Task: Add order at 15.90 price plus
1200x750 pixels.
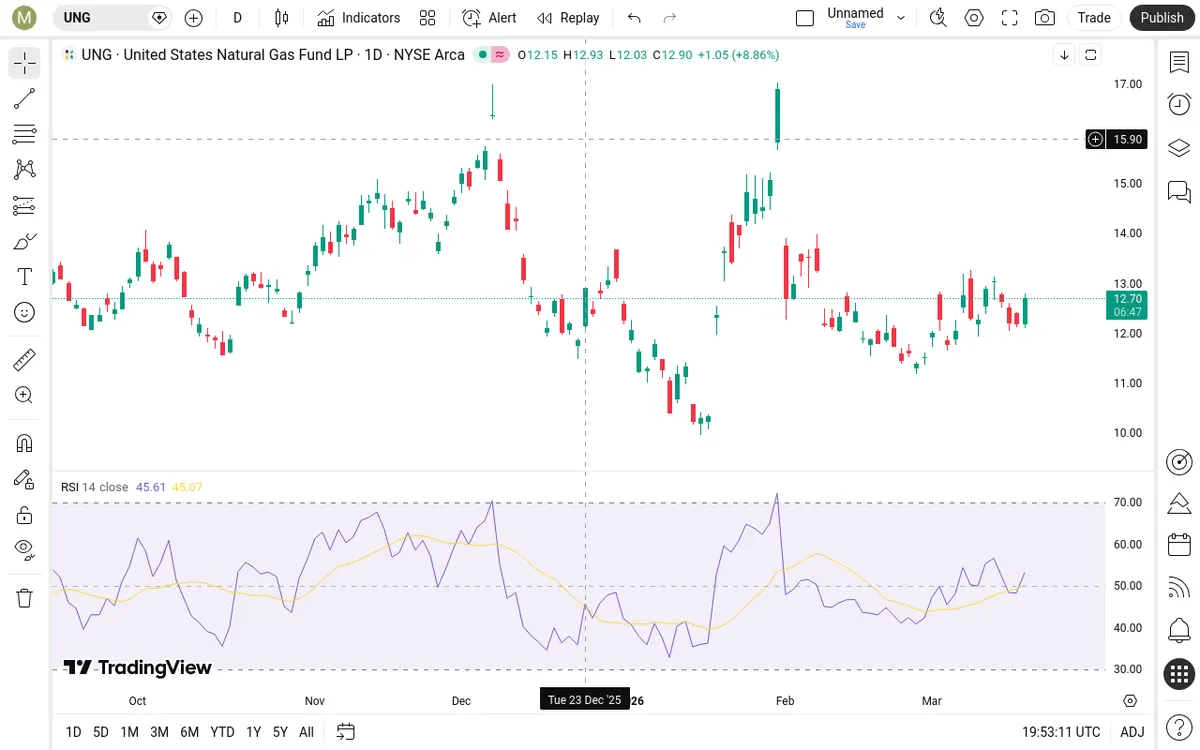Action: click(x=1096, y=139)
